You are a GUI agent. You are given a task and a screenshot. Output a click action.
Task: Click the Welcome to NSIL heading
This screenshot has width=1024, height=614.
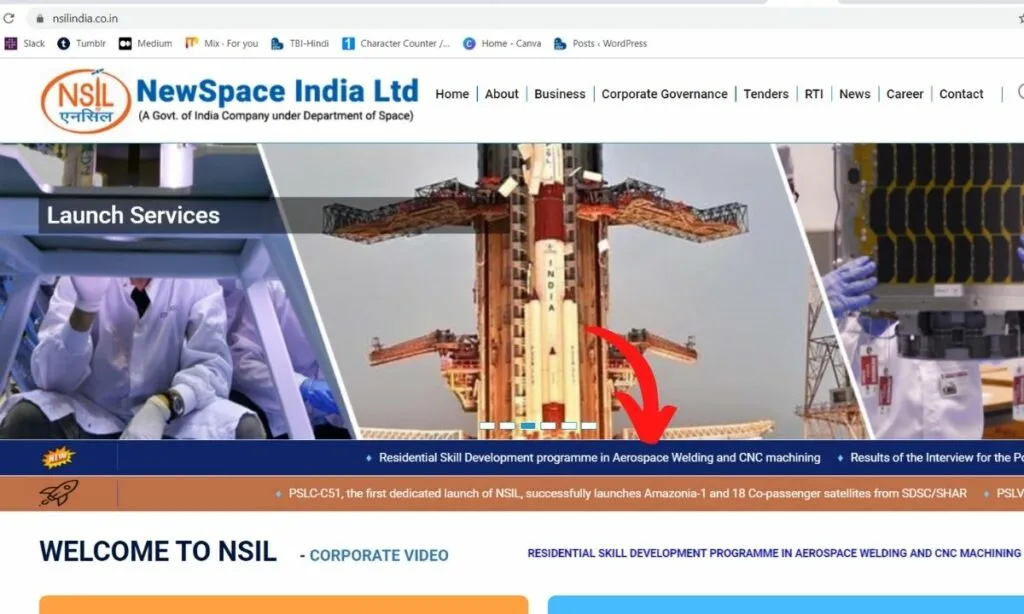(158, 551)
